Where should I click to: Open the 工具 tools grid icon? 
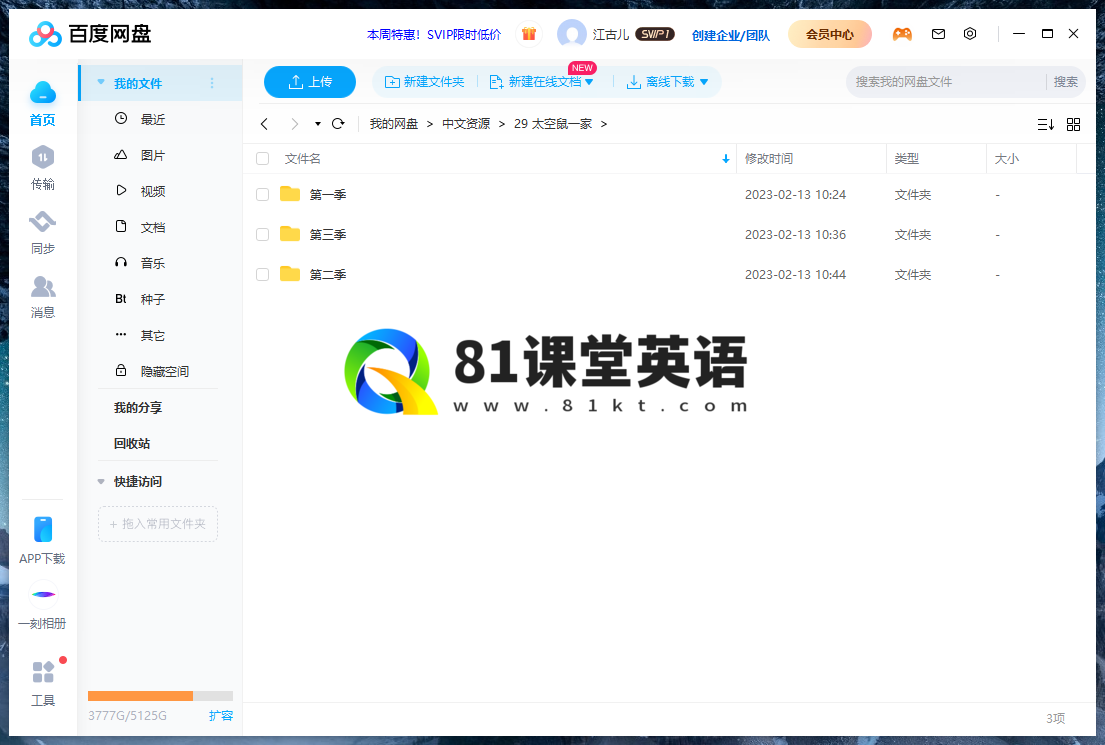pyautogui.click(x=43, y=672)
